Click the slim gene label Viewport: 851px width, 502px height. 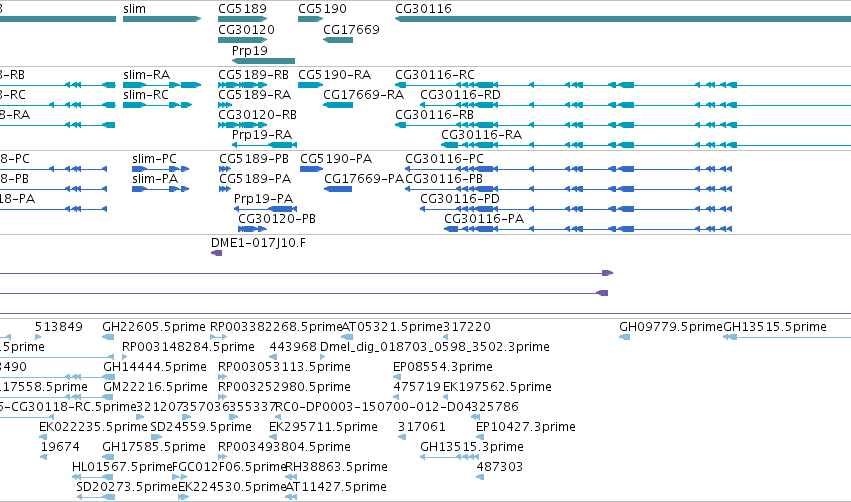[134, 9]
